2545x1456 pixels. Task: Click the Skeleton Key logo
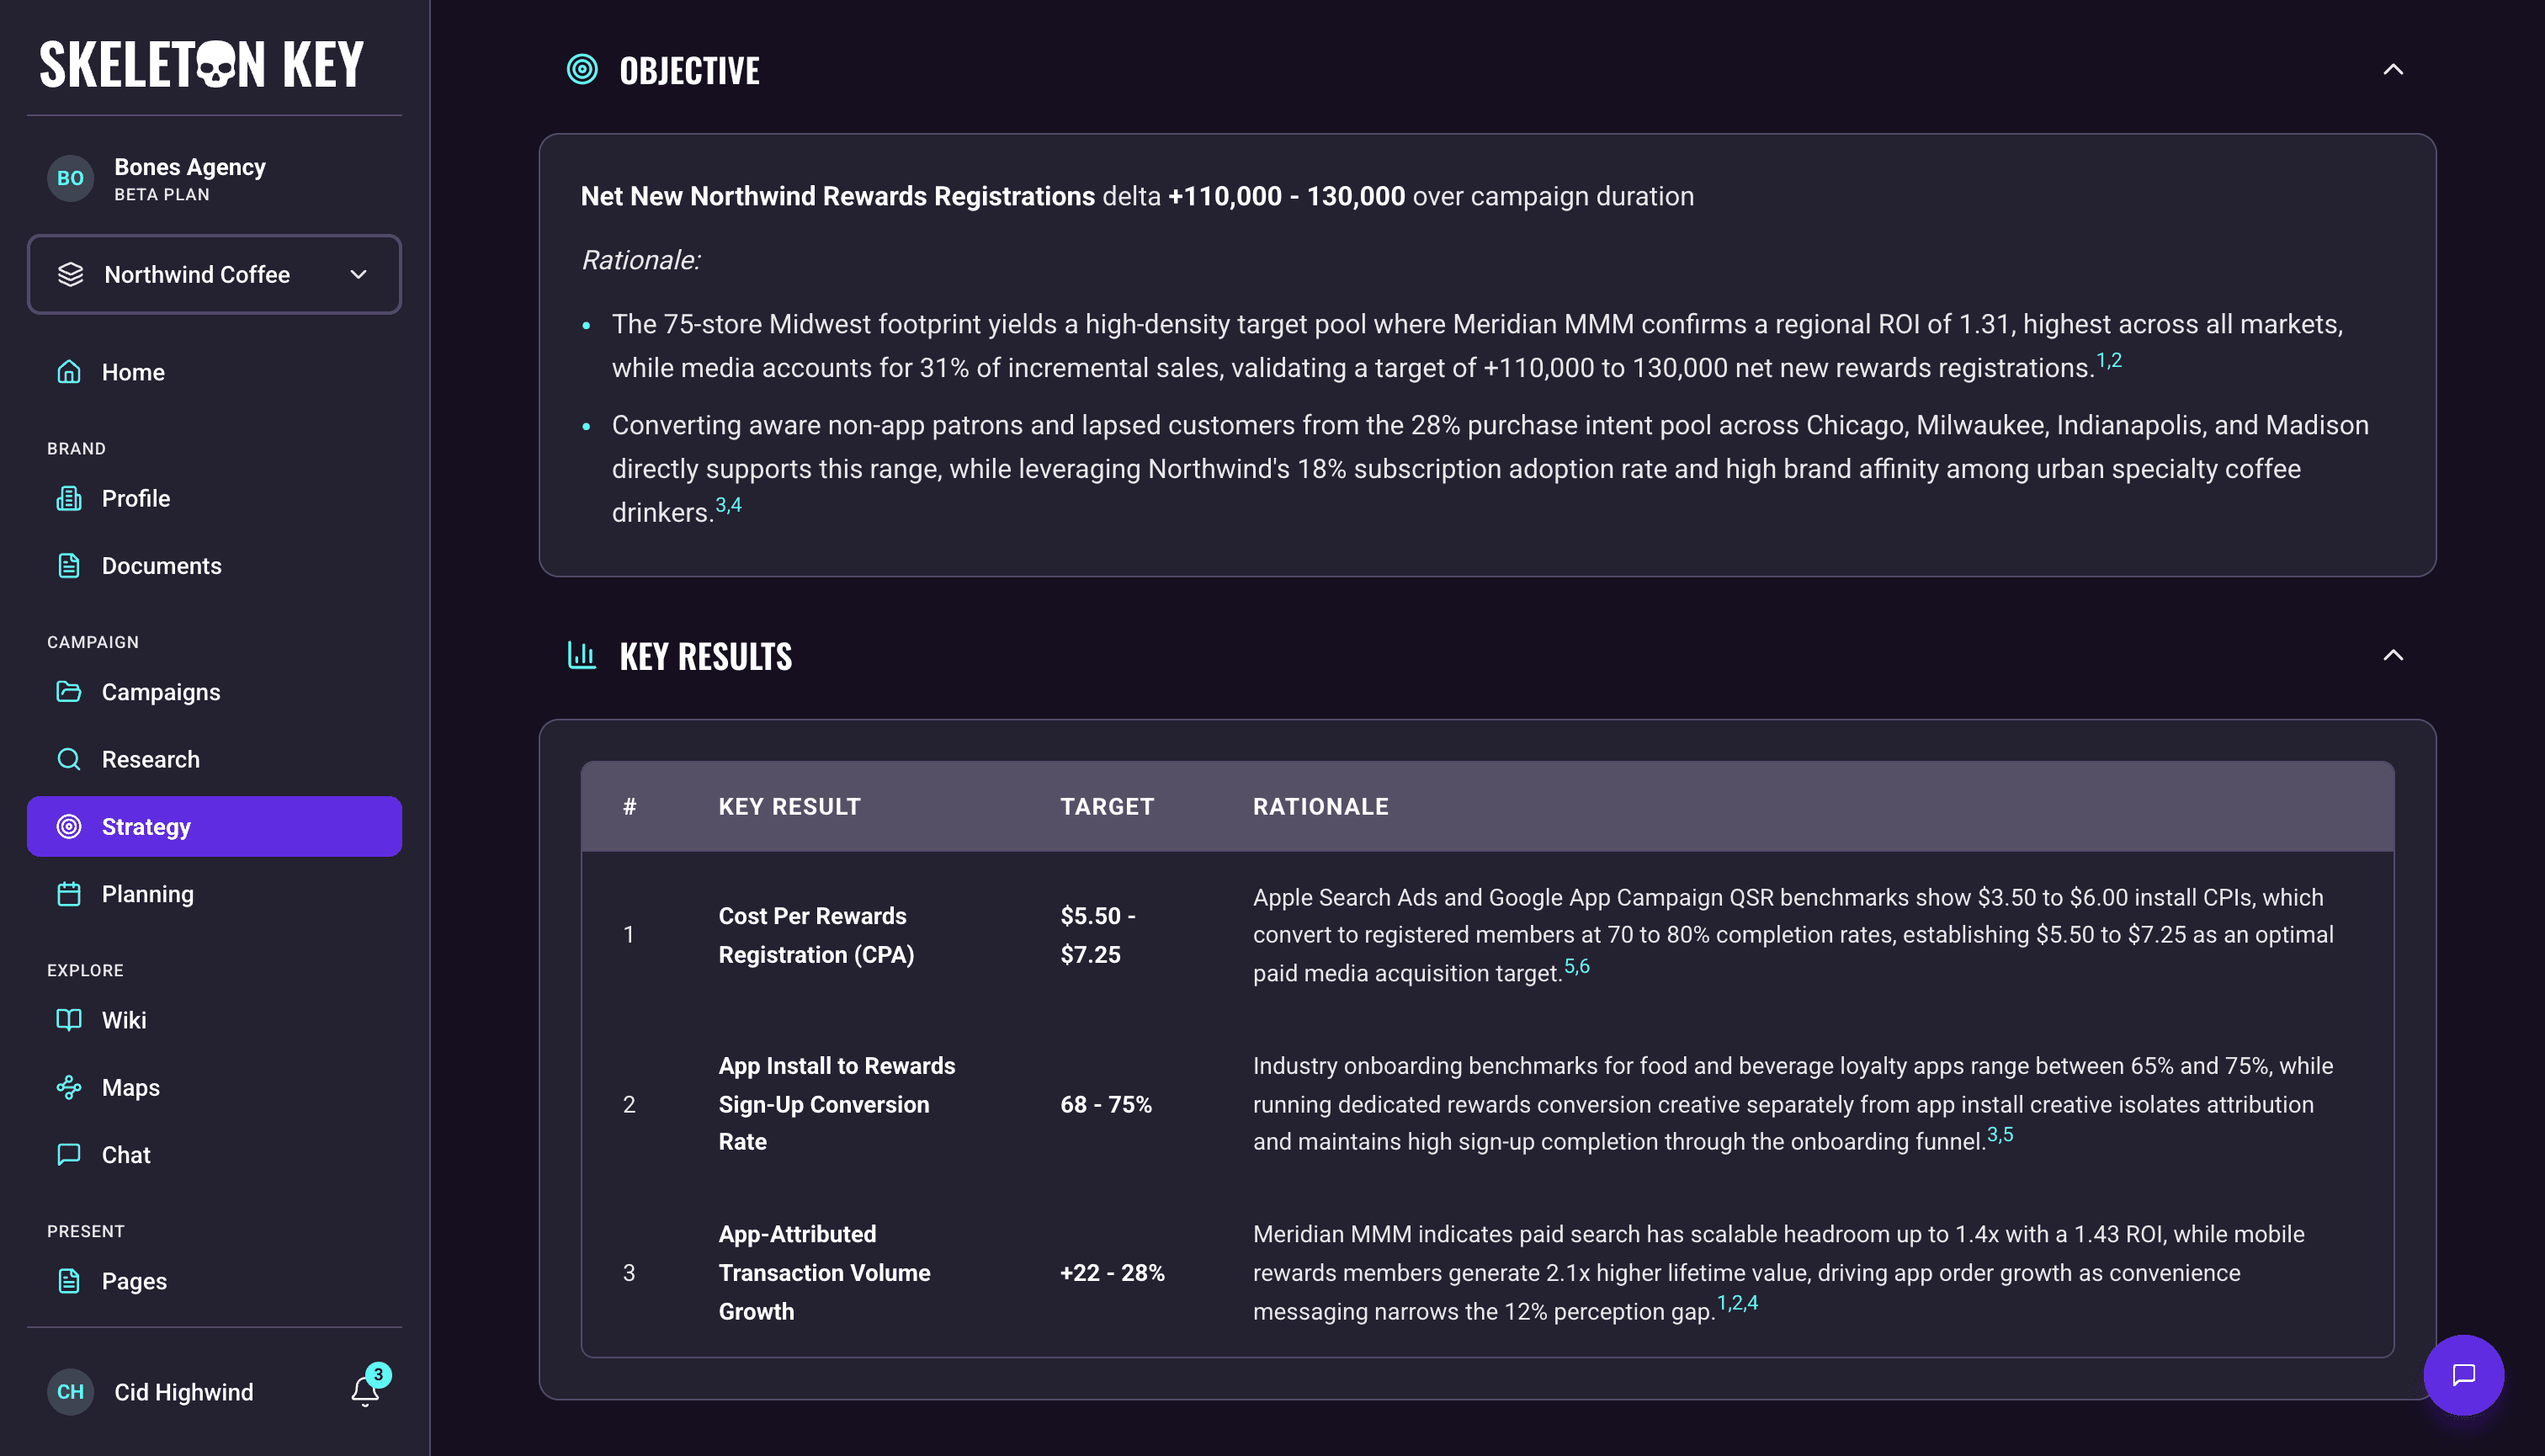tap(201, 64)
